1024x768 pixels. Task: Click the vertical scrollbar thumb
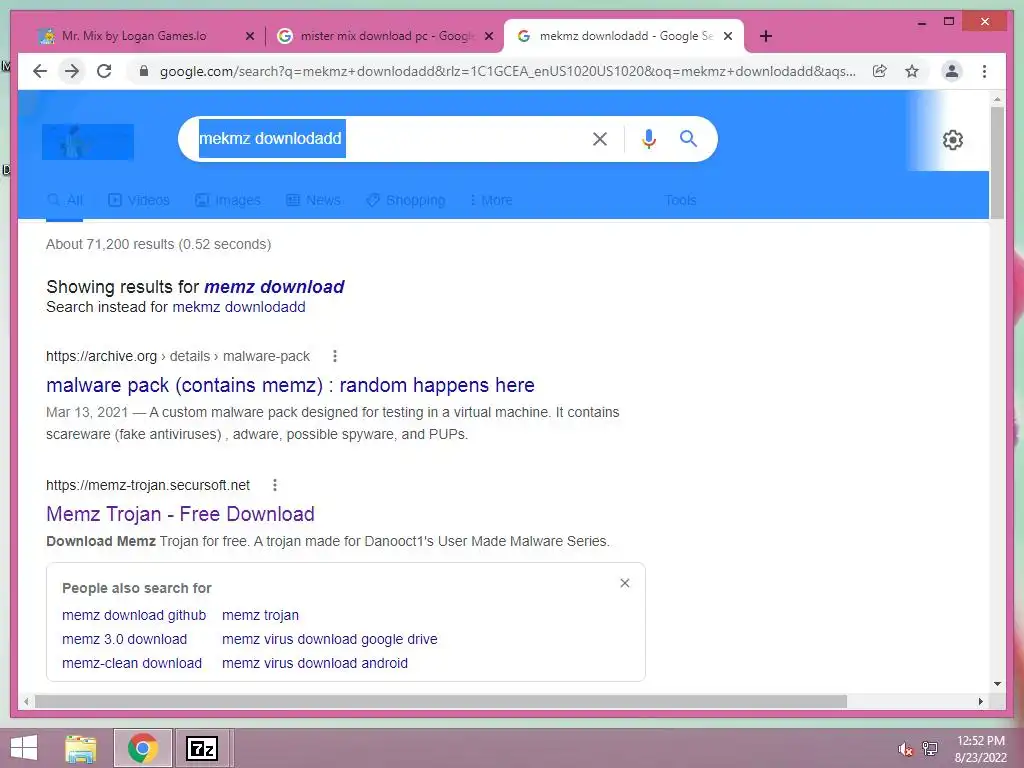(997, 163)
